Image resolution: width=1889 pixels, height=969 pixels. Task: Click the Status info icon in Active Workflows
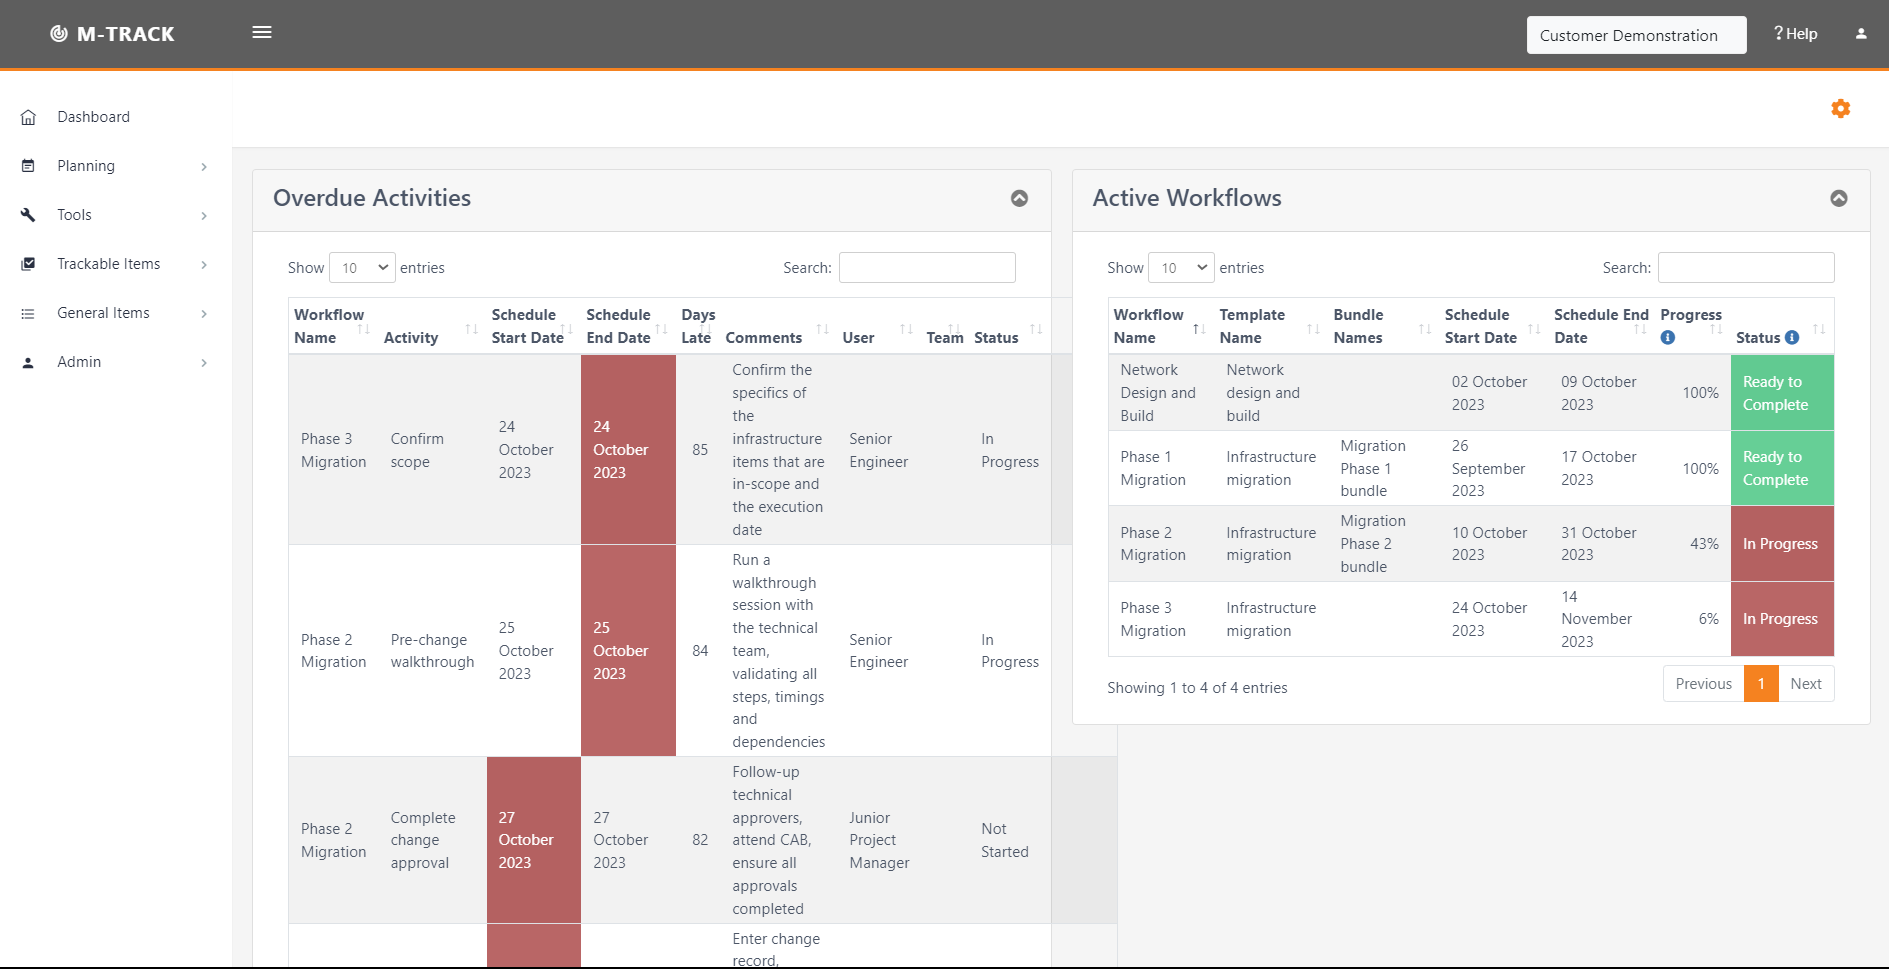1792,338
